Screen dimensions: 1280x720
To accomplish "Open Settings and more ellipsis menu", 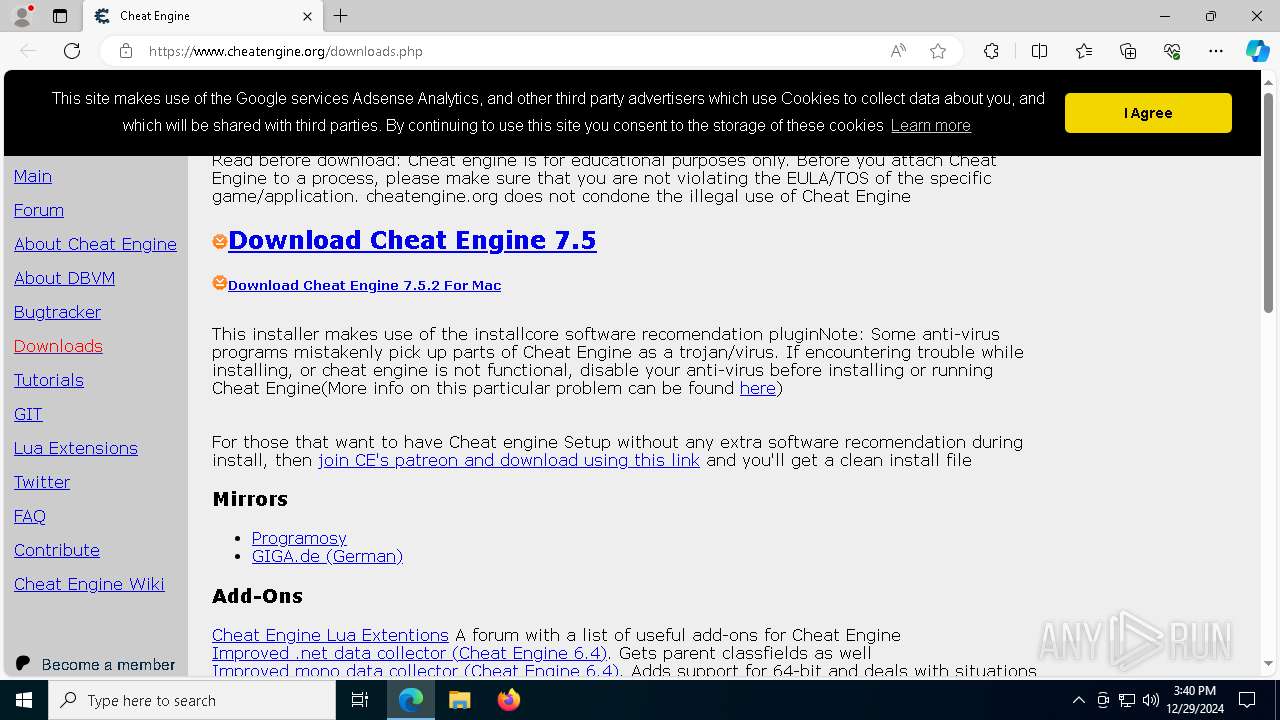I will point(1216,51).
